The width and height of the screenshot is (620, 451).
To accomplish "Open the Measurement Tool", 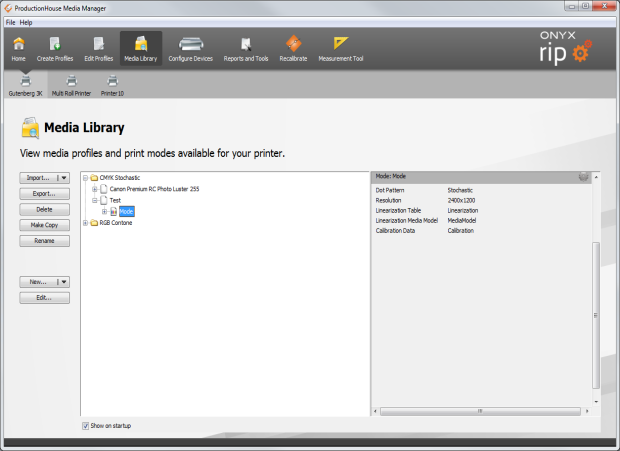I will click(x=341, y=49).
